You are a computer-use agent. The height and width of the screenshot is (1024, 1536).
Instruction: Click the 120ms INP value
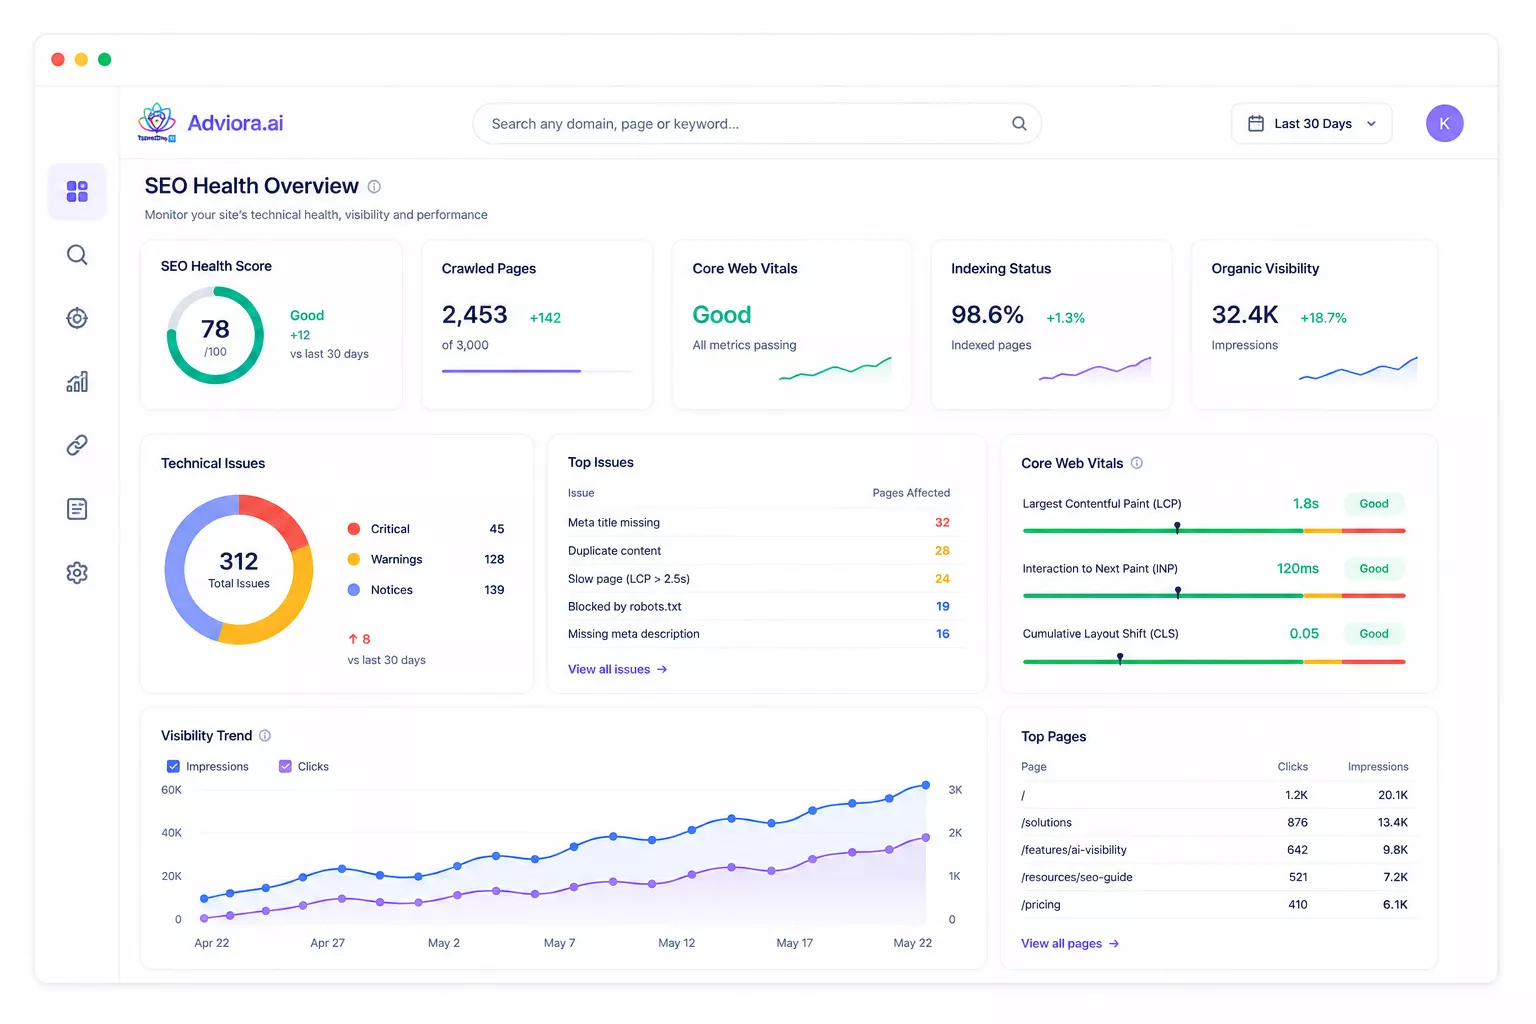1298,569
